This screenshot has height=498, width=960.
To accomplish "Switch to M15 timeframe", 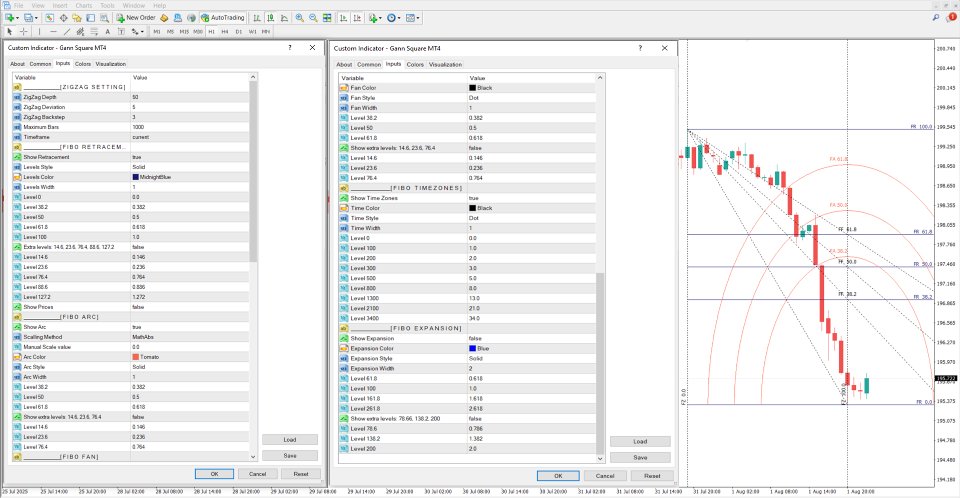I will click(x=184, y=31).
